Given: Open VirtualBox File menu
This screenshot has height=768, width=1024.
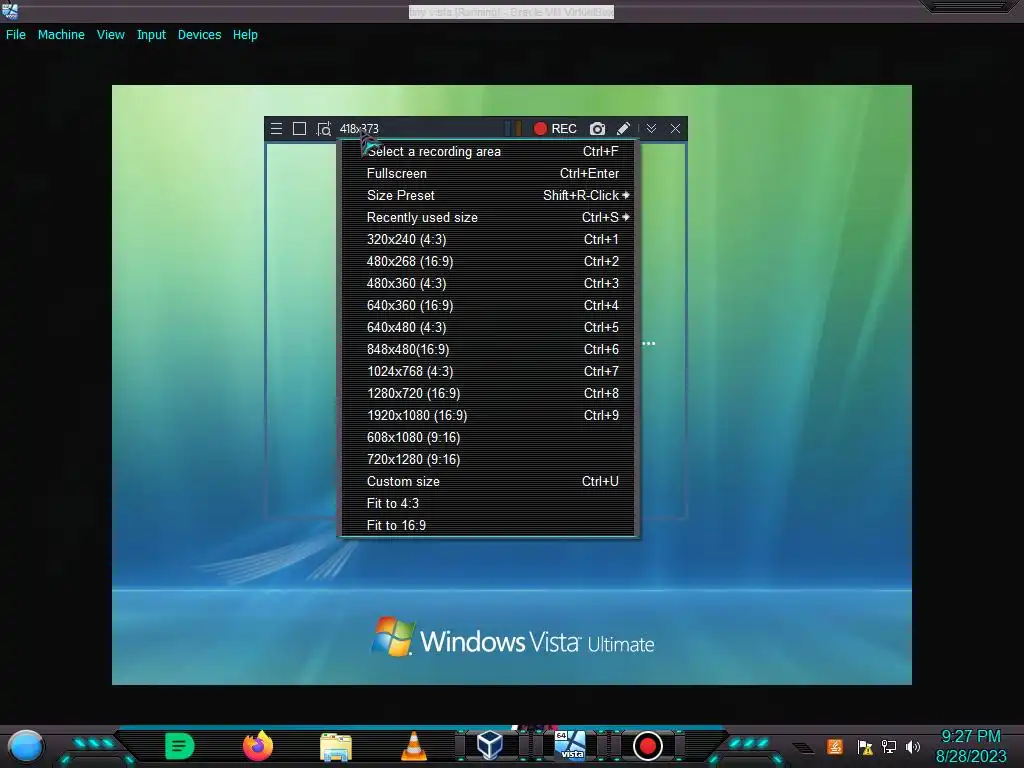Looking at the screenshot, I should 16,35.
